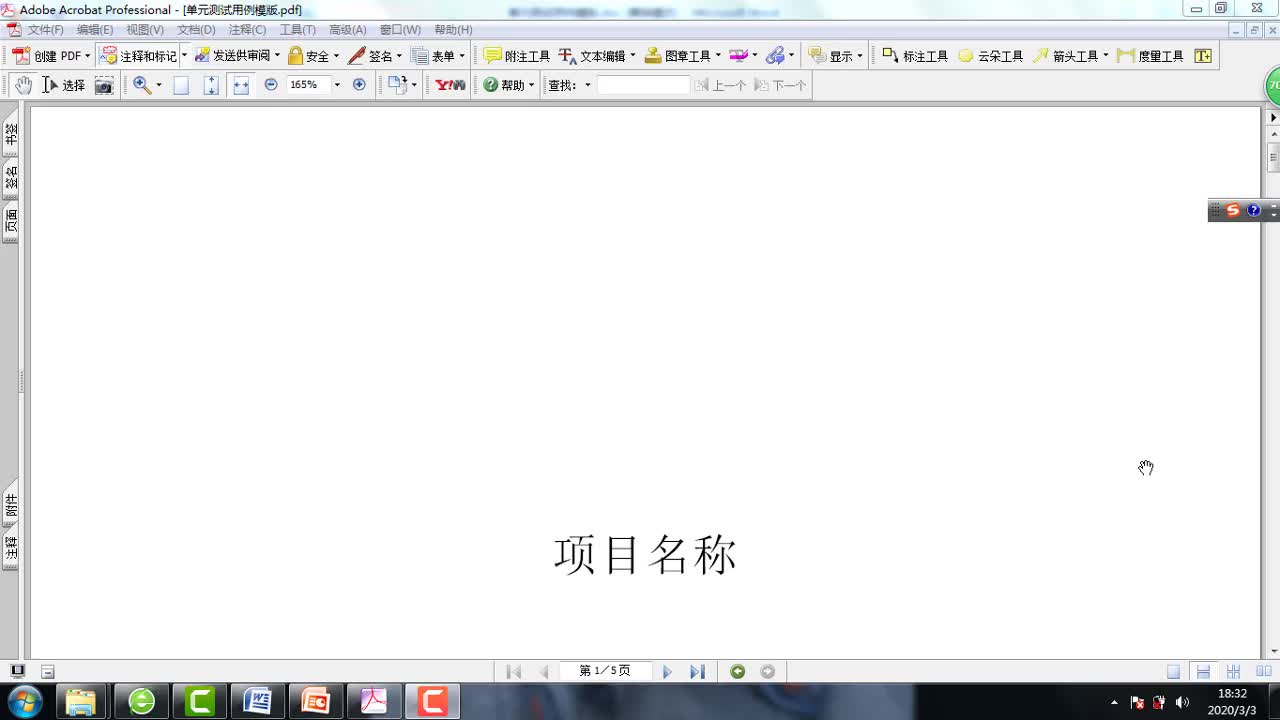Open the 高级(A) menu
This screenshot has width=1280, height=720.
(348, 30)
